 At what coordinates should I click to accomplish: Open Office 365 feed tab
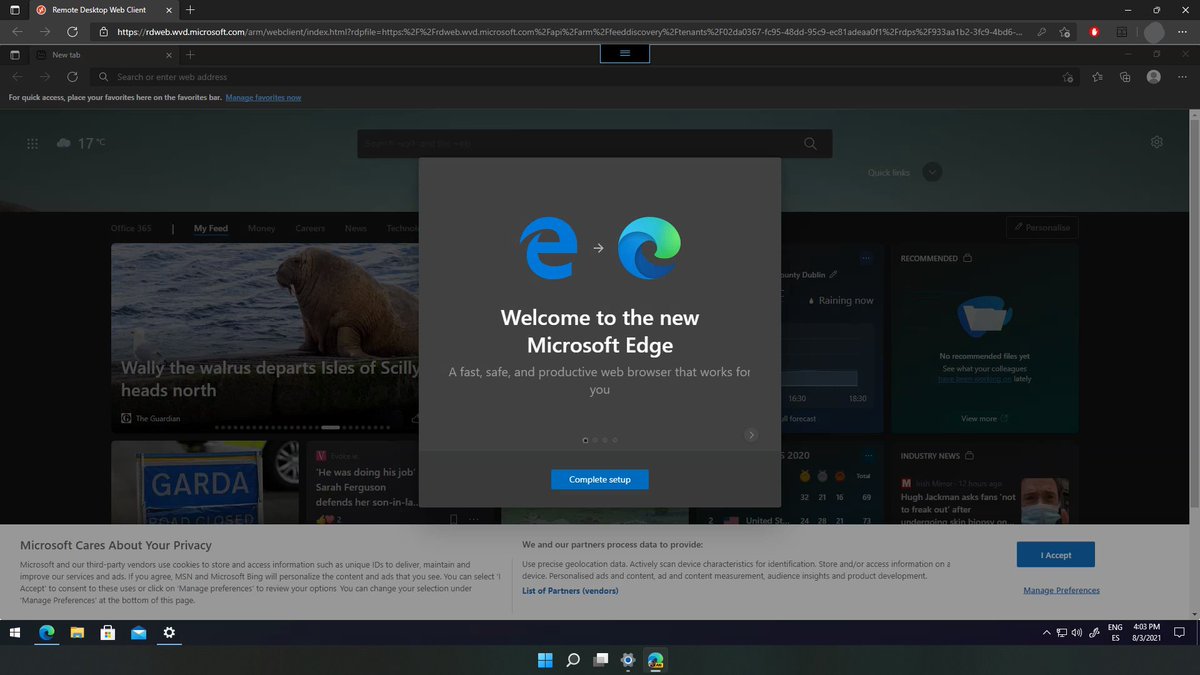[131, 228]
